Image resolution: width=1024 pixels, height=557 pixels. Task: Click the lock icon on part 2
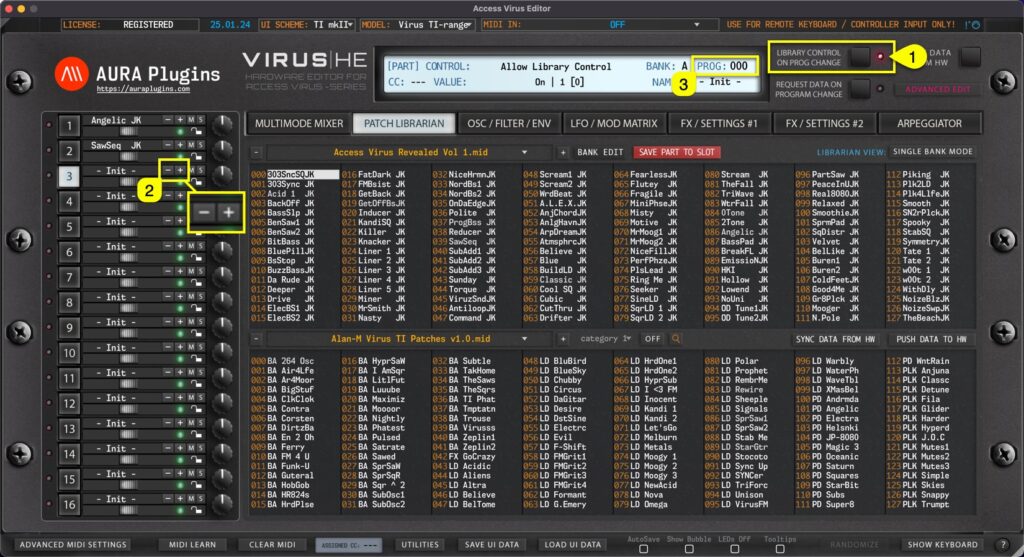196,157
